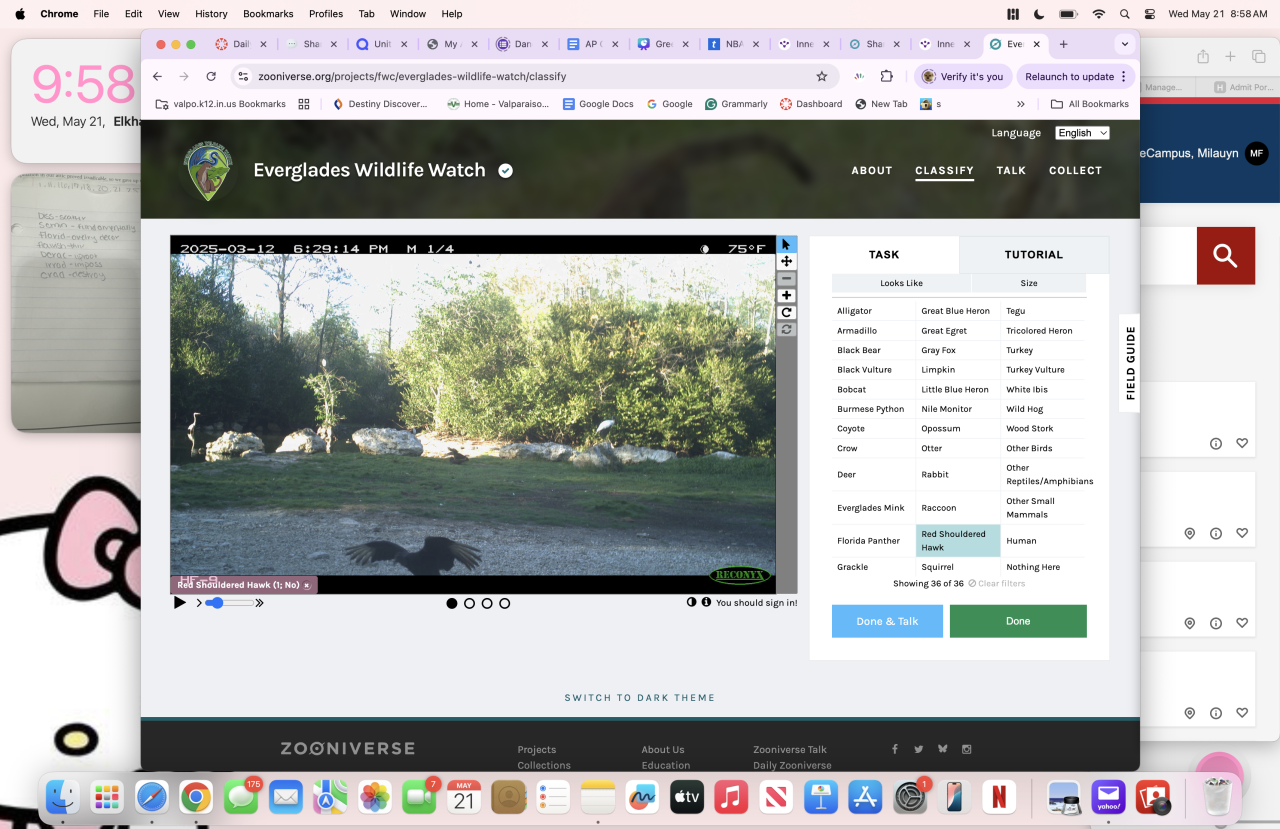The image size is (1280, 829).
Task: Bookmark this page with the star icon
Action: [x=822, y=76]
